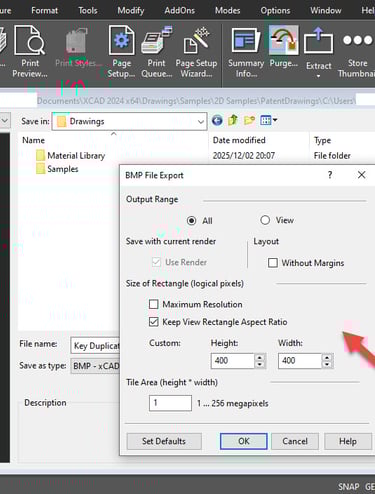The height and width of the screenshot is (494, 375).
Task: Click the File name field
Action: 95,346
